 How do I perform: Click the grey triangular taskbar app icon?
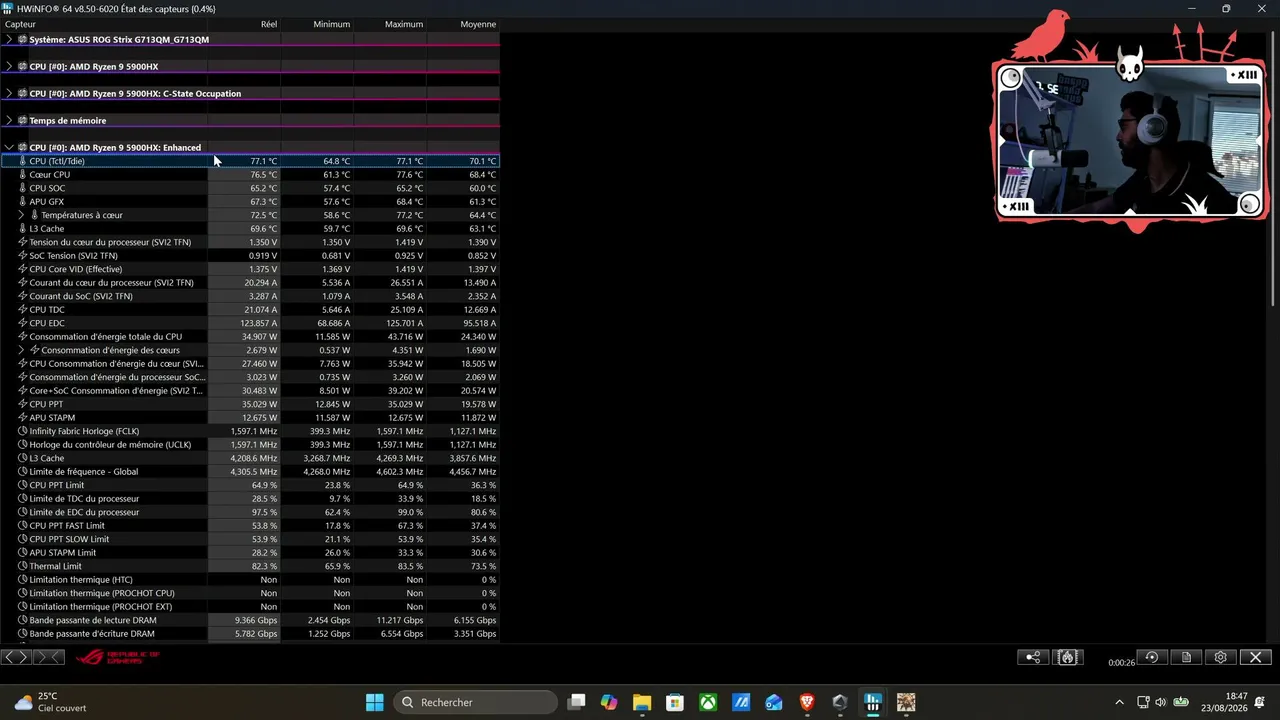click(x=840, y=702)
